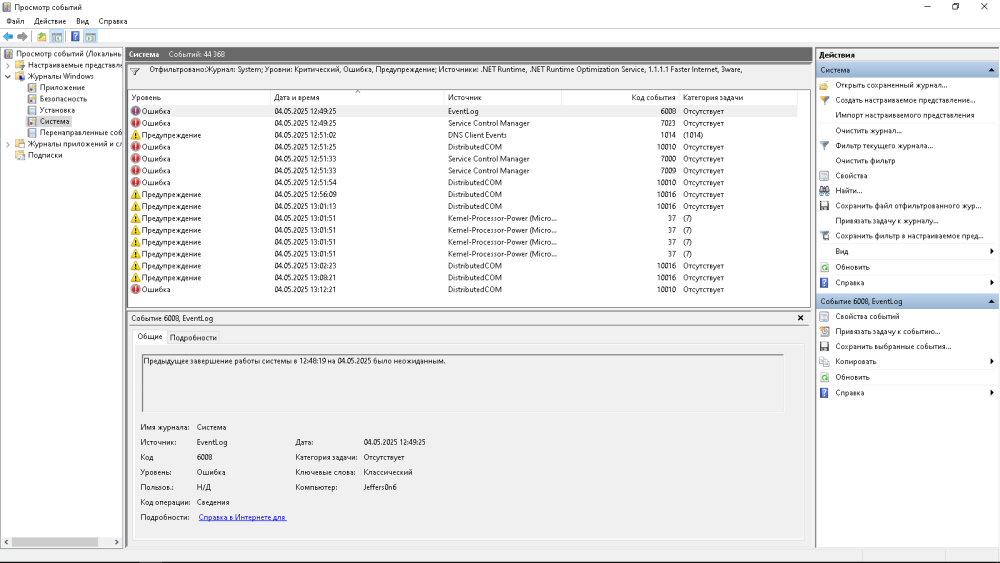Select the Перенаправленные события log in the tree
The width and height of the screenshot is (1000, 563).
click(x=80, y=133)
